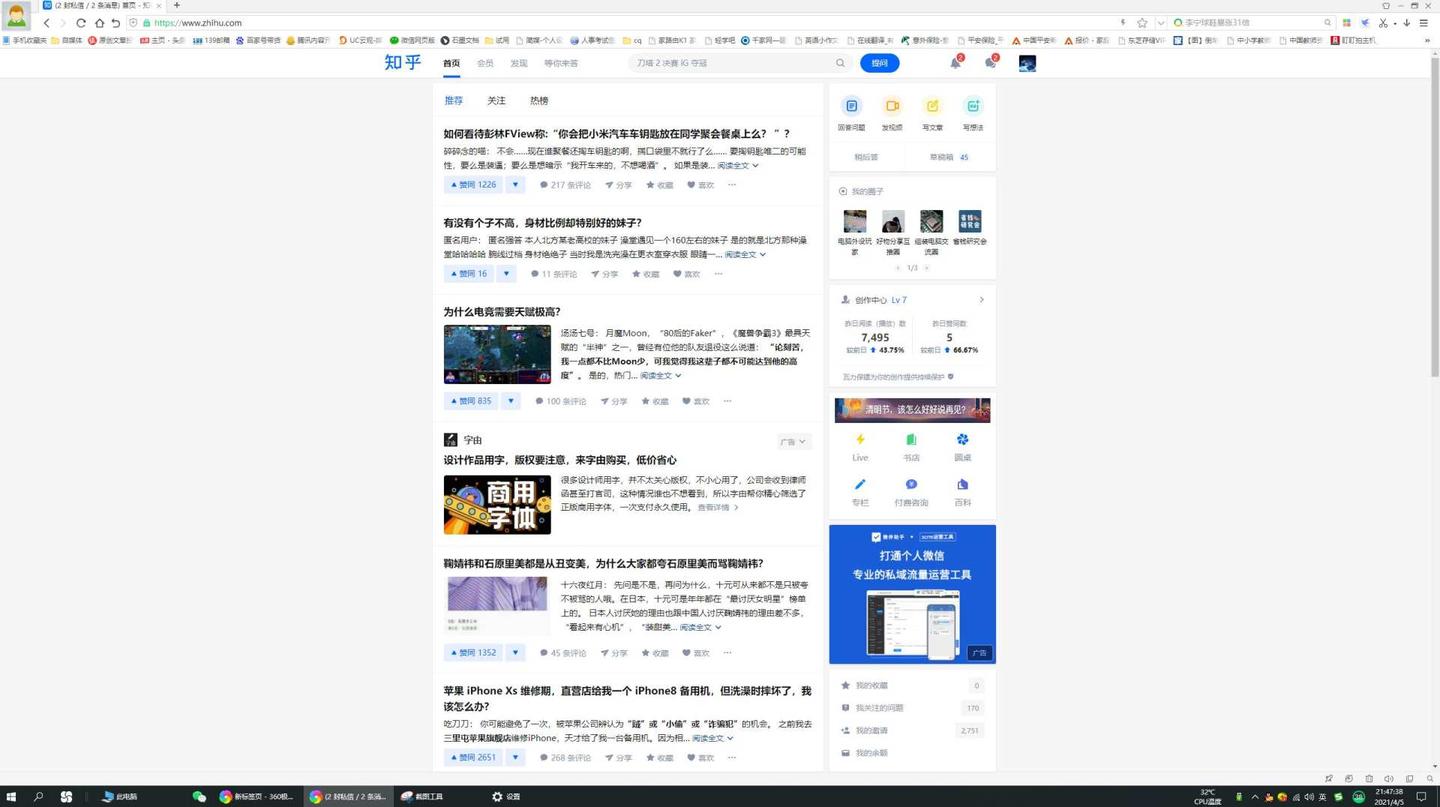Click the bookmark star icon in the address bar
Screen dimensions: 1440x807
click(1142, 23)
